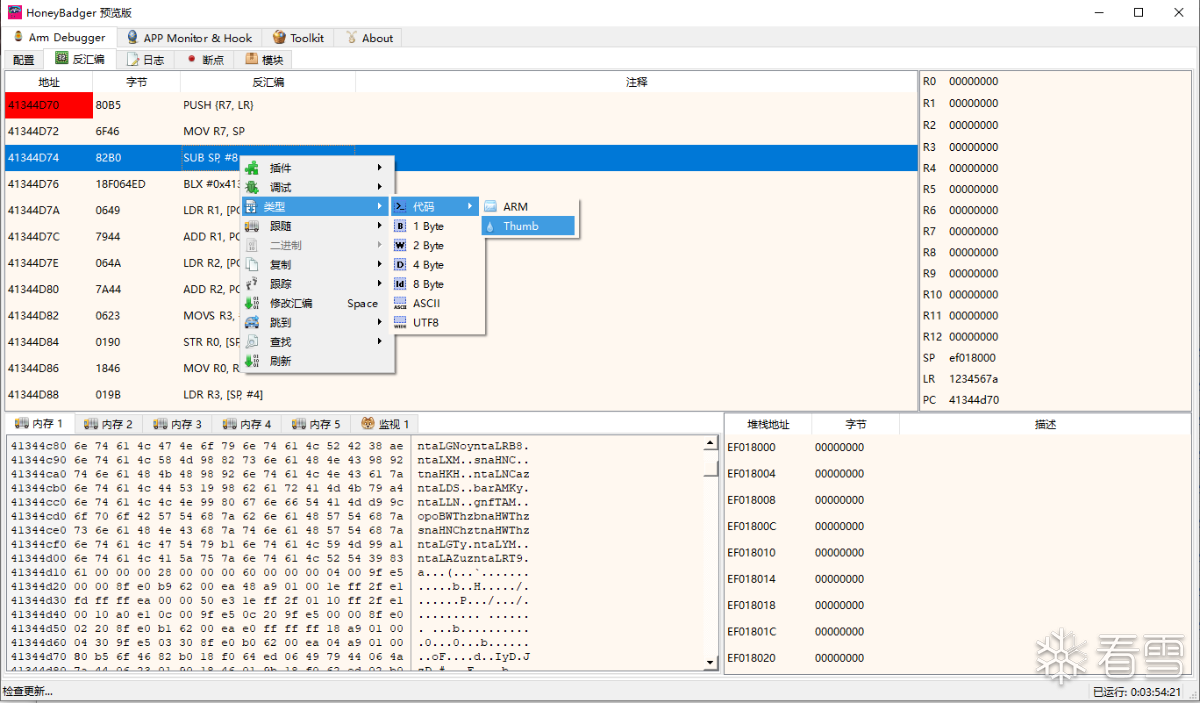Select stack address EF018000 row

(x=957, y=447)
